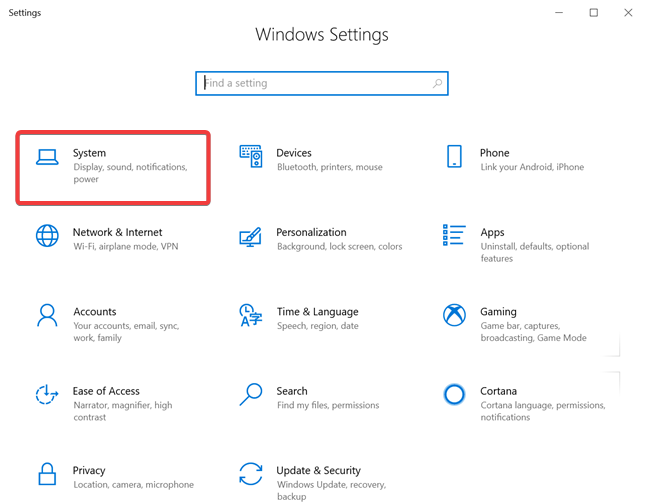645x504 pixels.
Task: Open the Update & Security arrows icon
Action: (251, 474)
